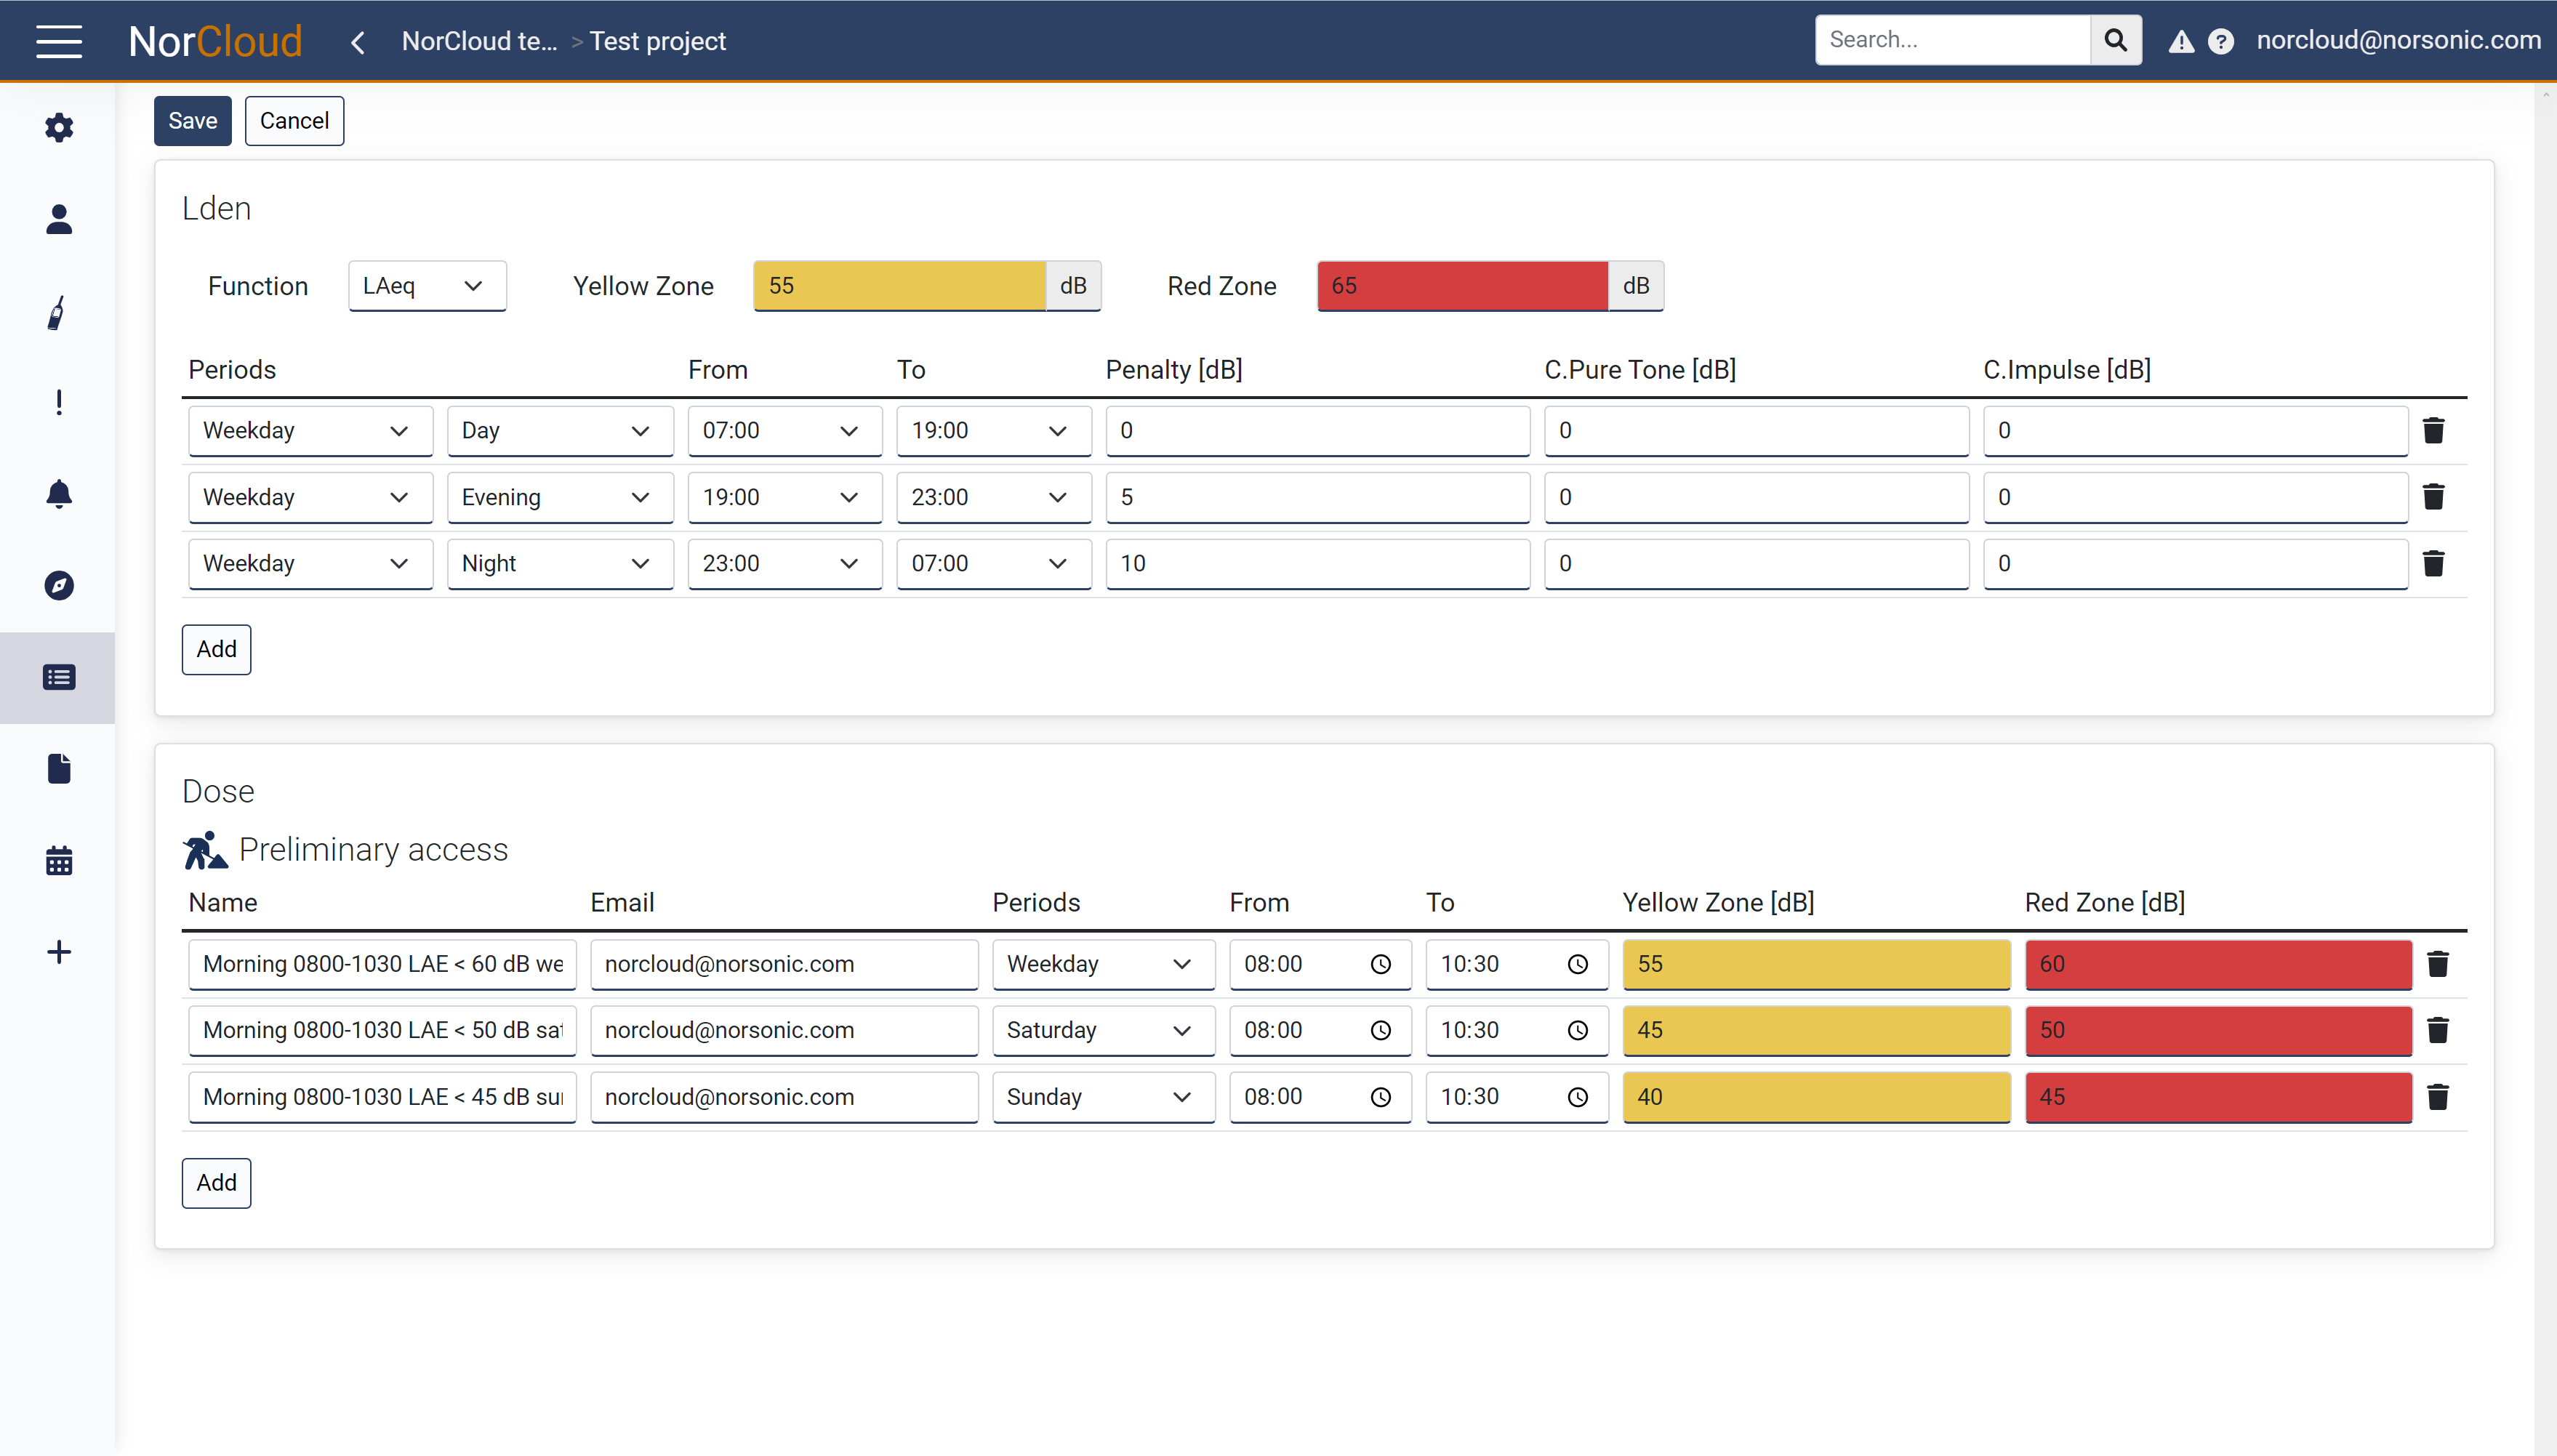Screen dimensions: 2557x1456
Task: Open the sound level meter sidebar icon
Action: tap(58, 312)
